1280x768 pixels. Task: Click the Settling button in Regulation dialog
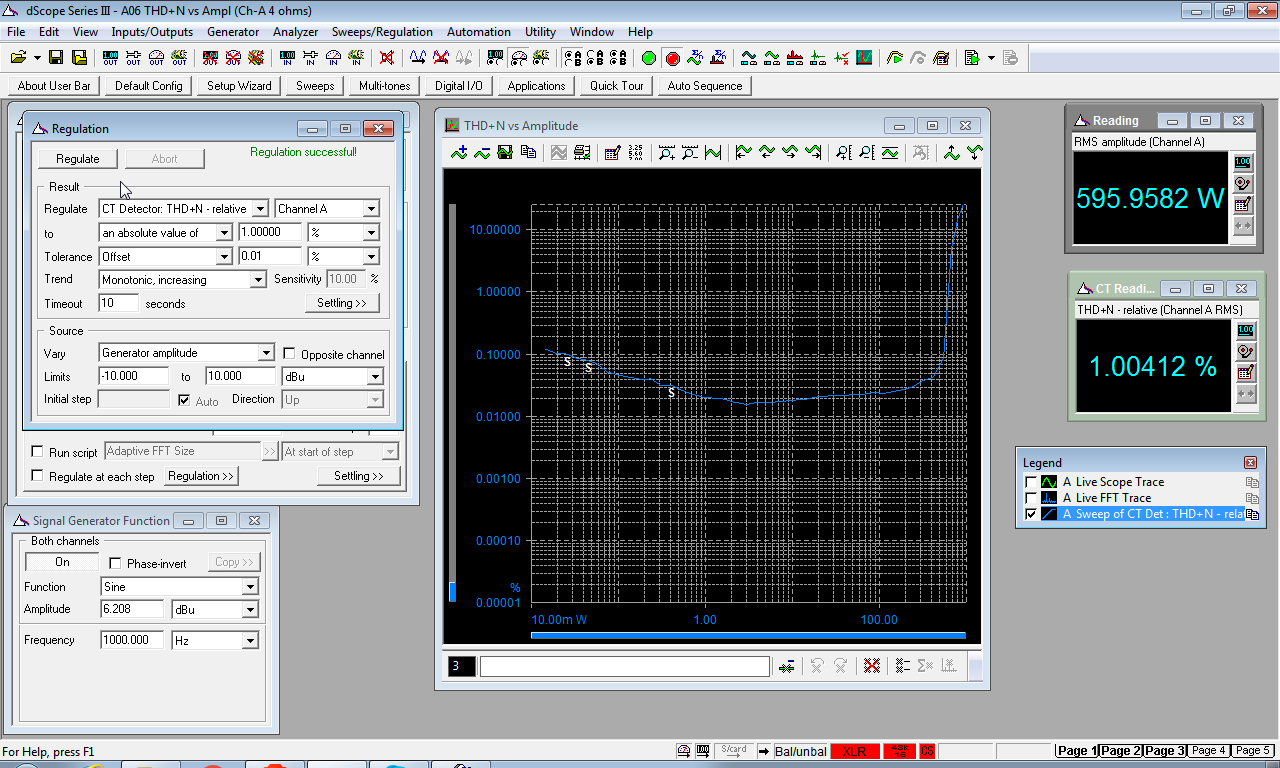pos(342,303)
